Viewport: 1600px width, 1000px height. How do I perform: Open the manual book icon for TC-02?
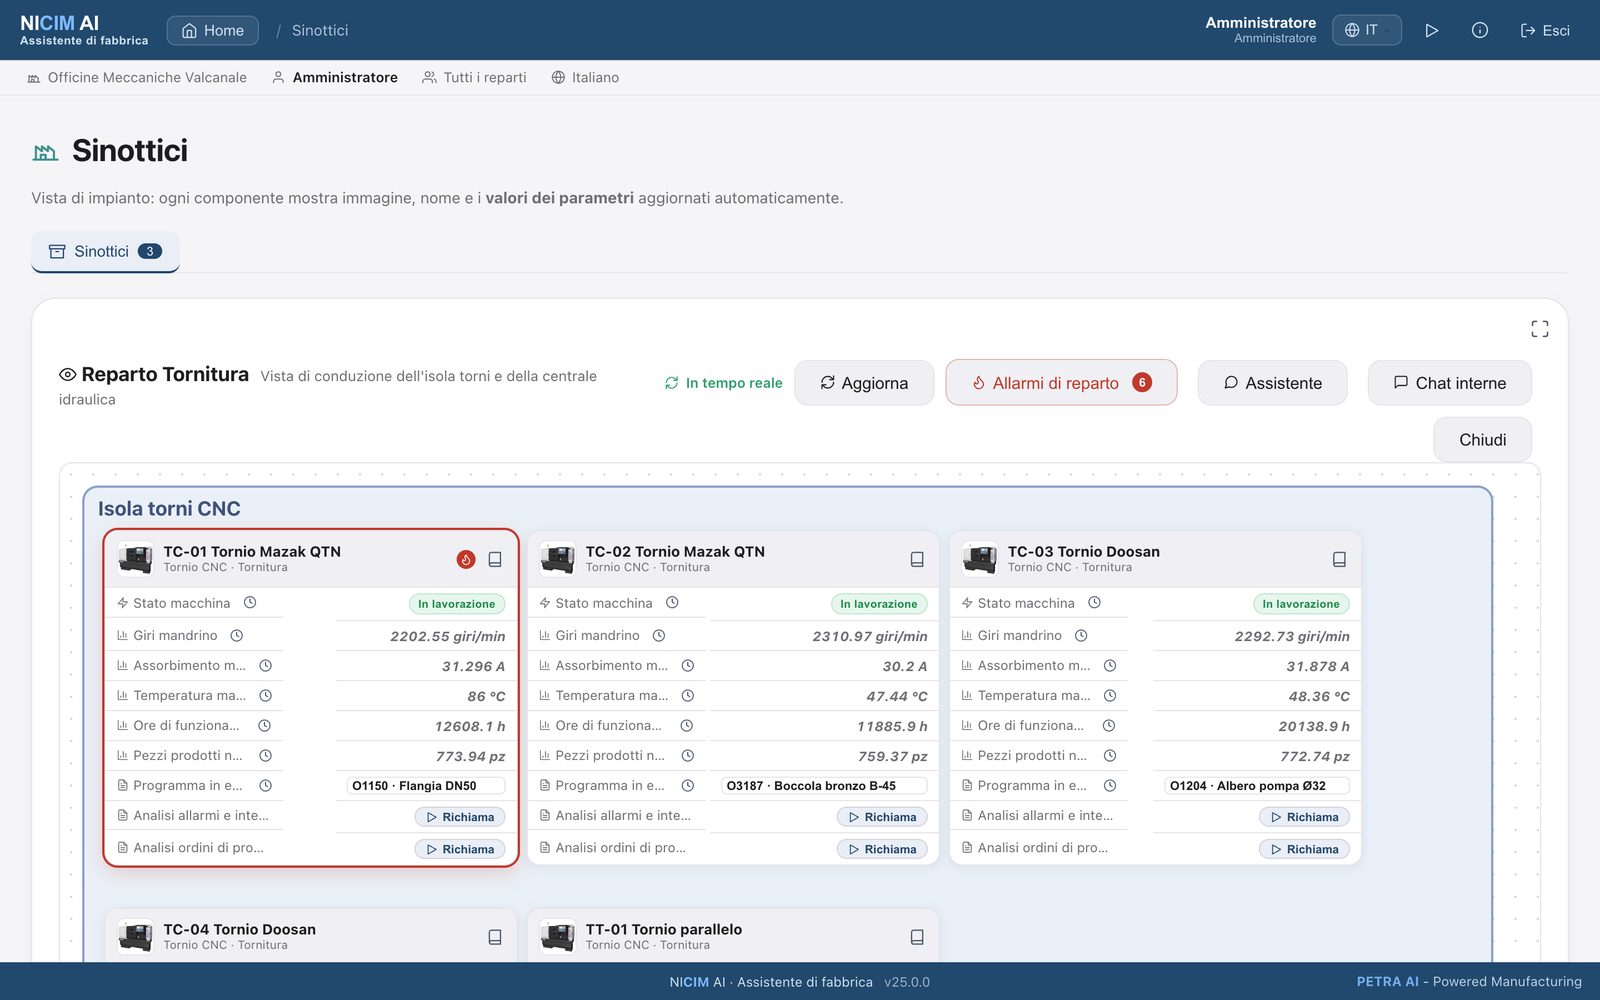pos(917,559)
